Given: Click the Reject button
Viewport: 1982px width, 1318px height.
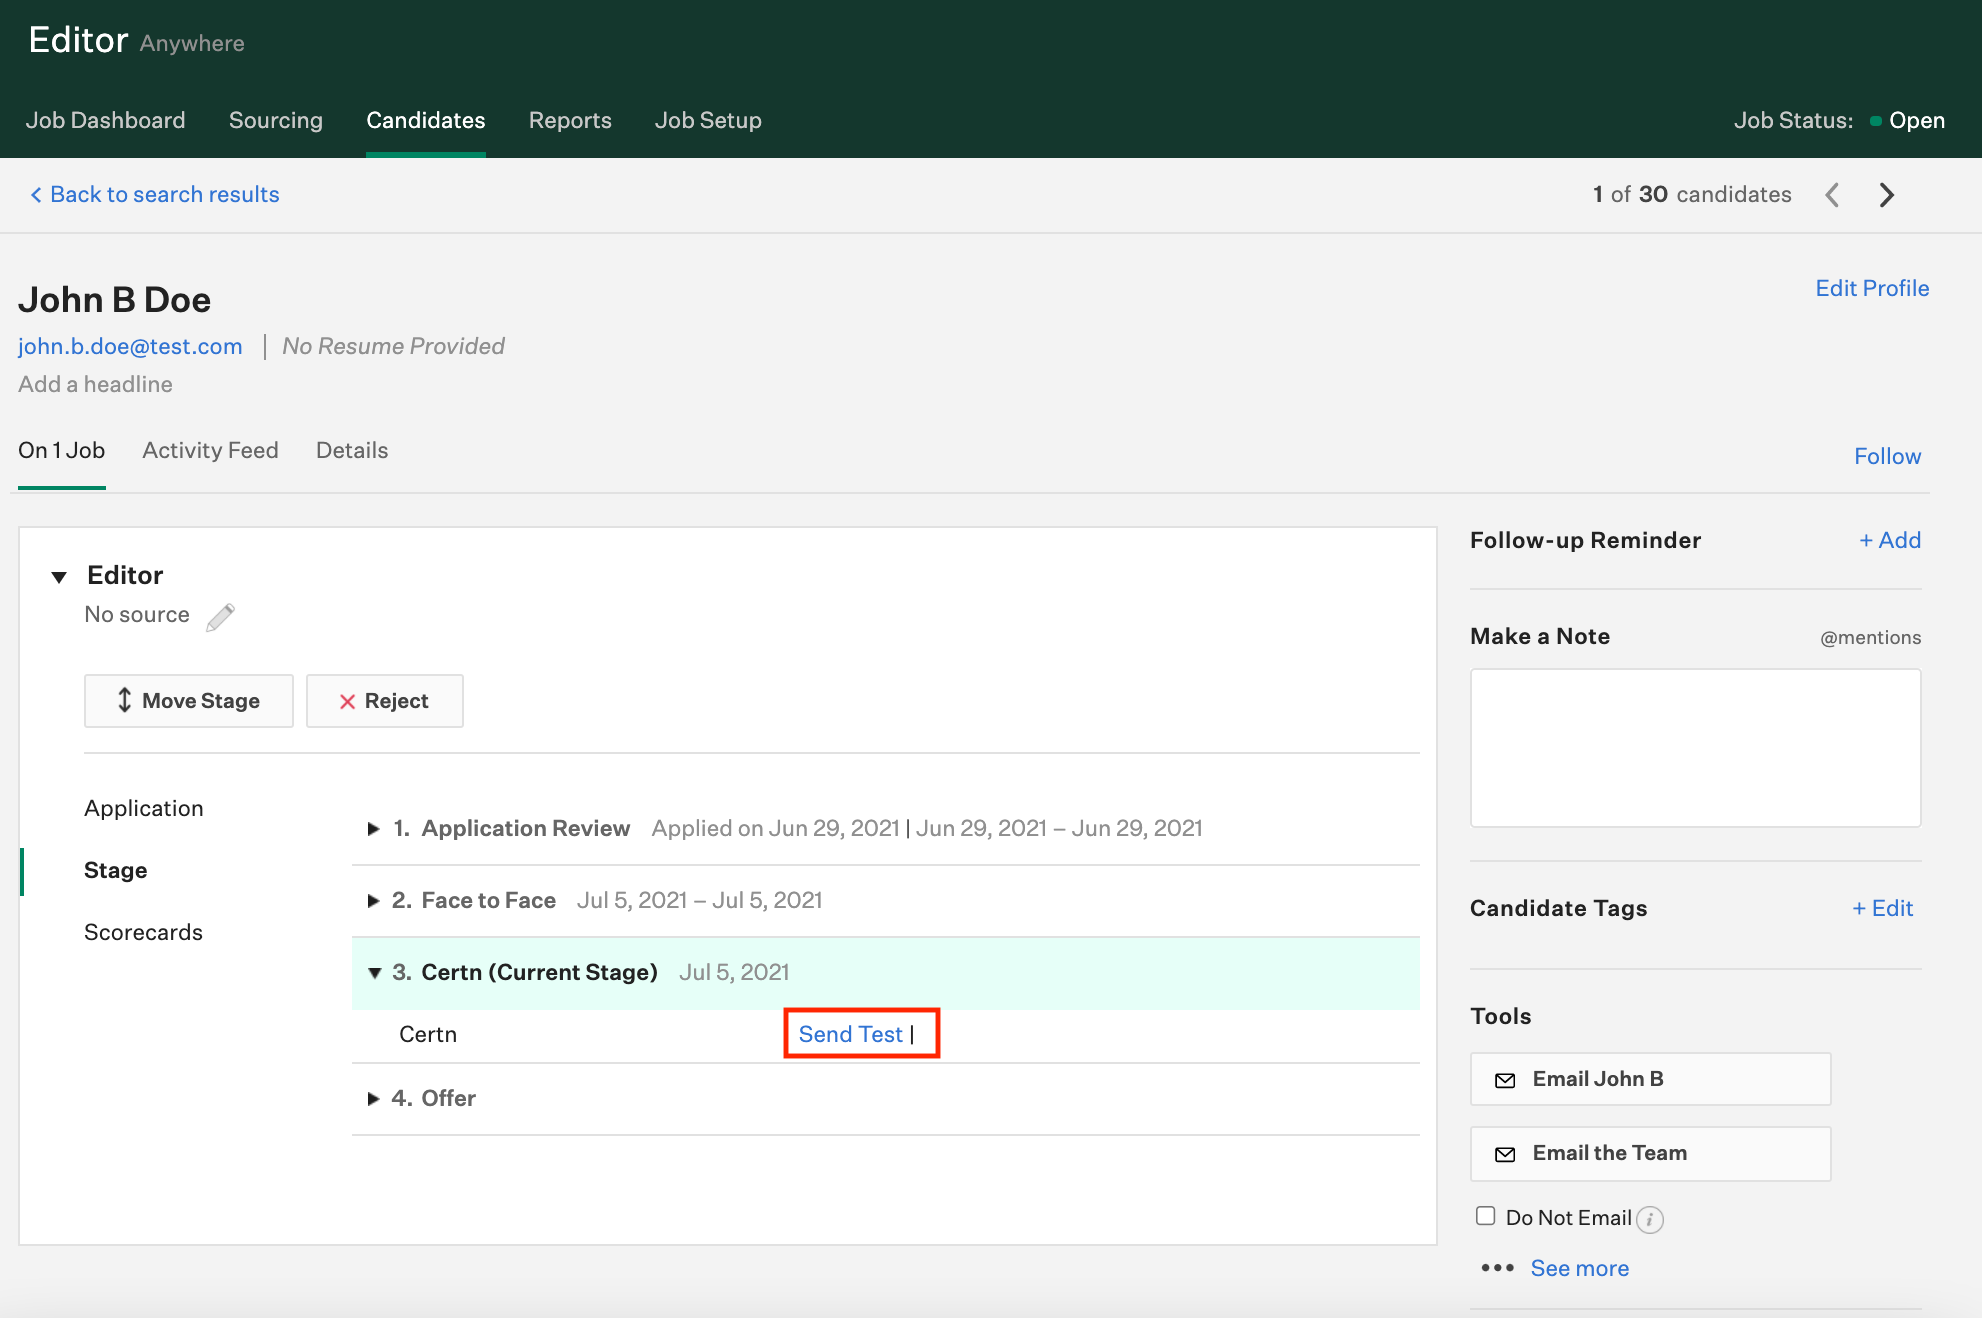Looking at the screenshot, I should tap(385, 701).
